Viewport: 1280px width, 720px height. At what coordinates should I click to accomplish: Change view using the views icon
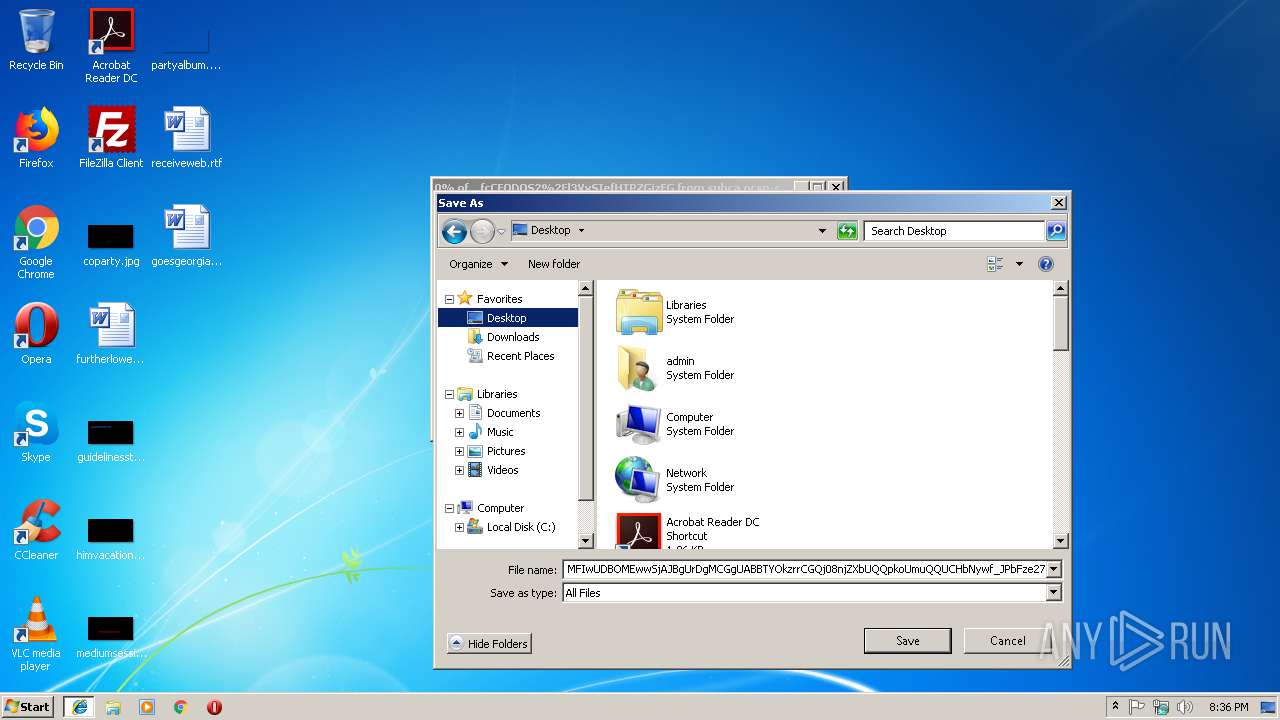(x=995, y=264)
